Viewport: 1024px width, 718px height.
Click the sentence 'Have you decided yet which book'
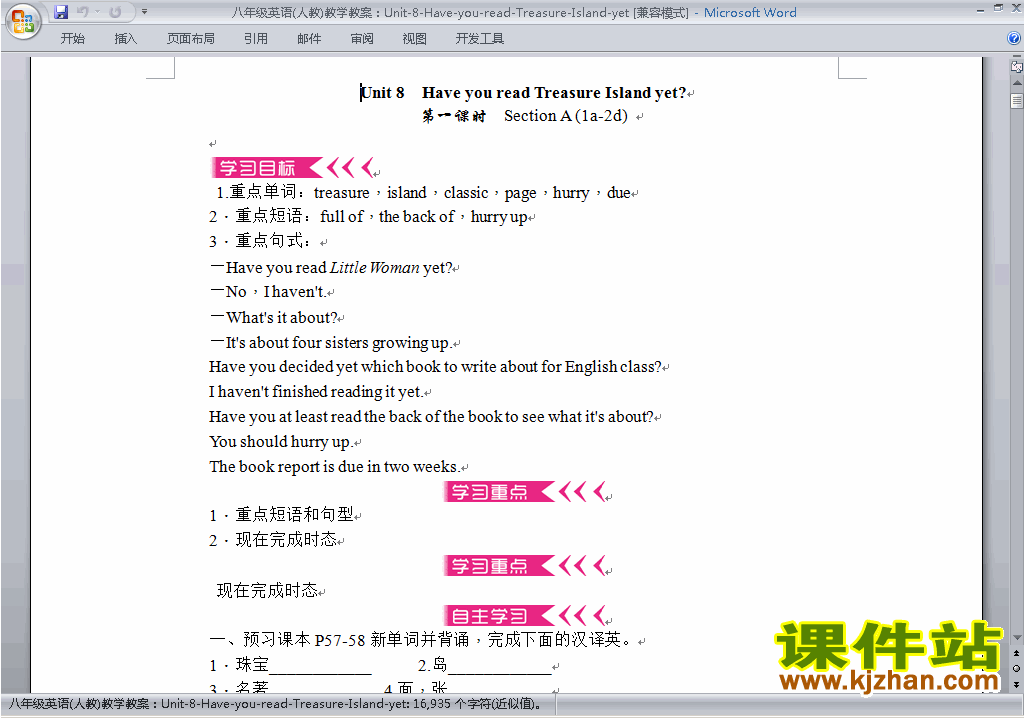point(325,367)
